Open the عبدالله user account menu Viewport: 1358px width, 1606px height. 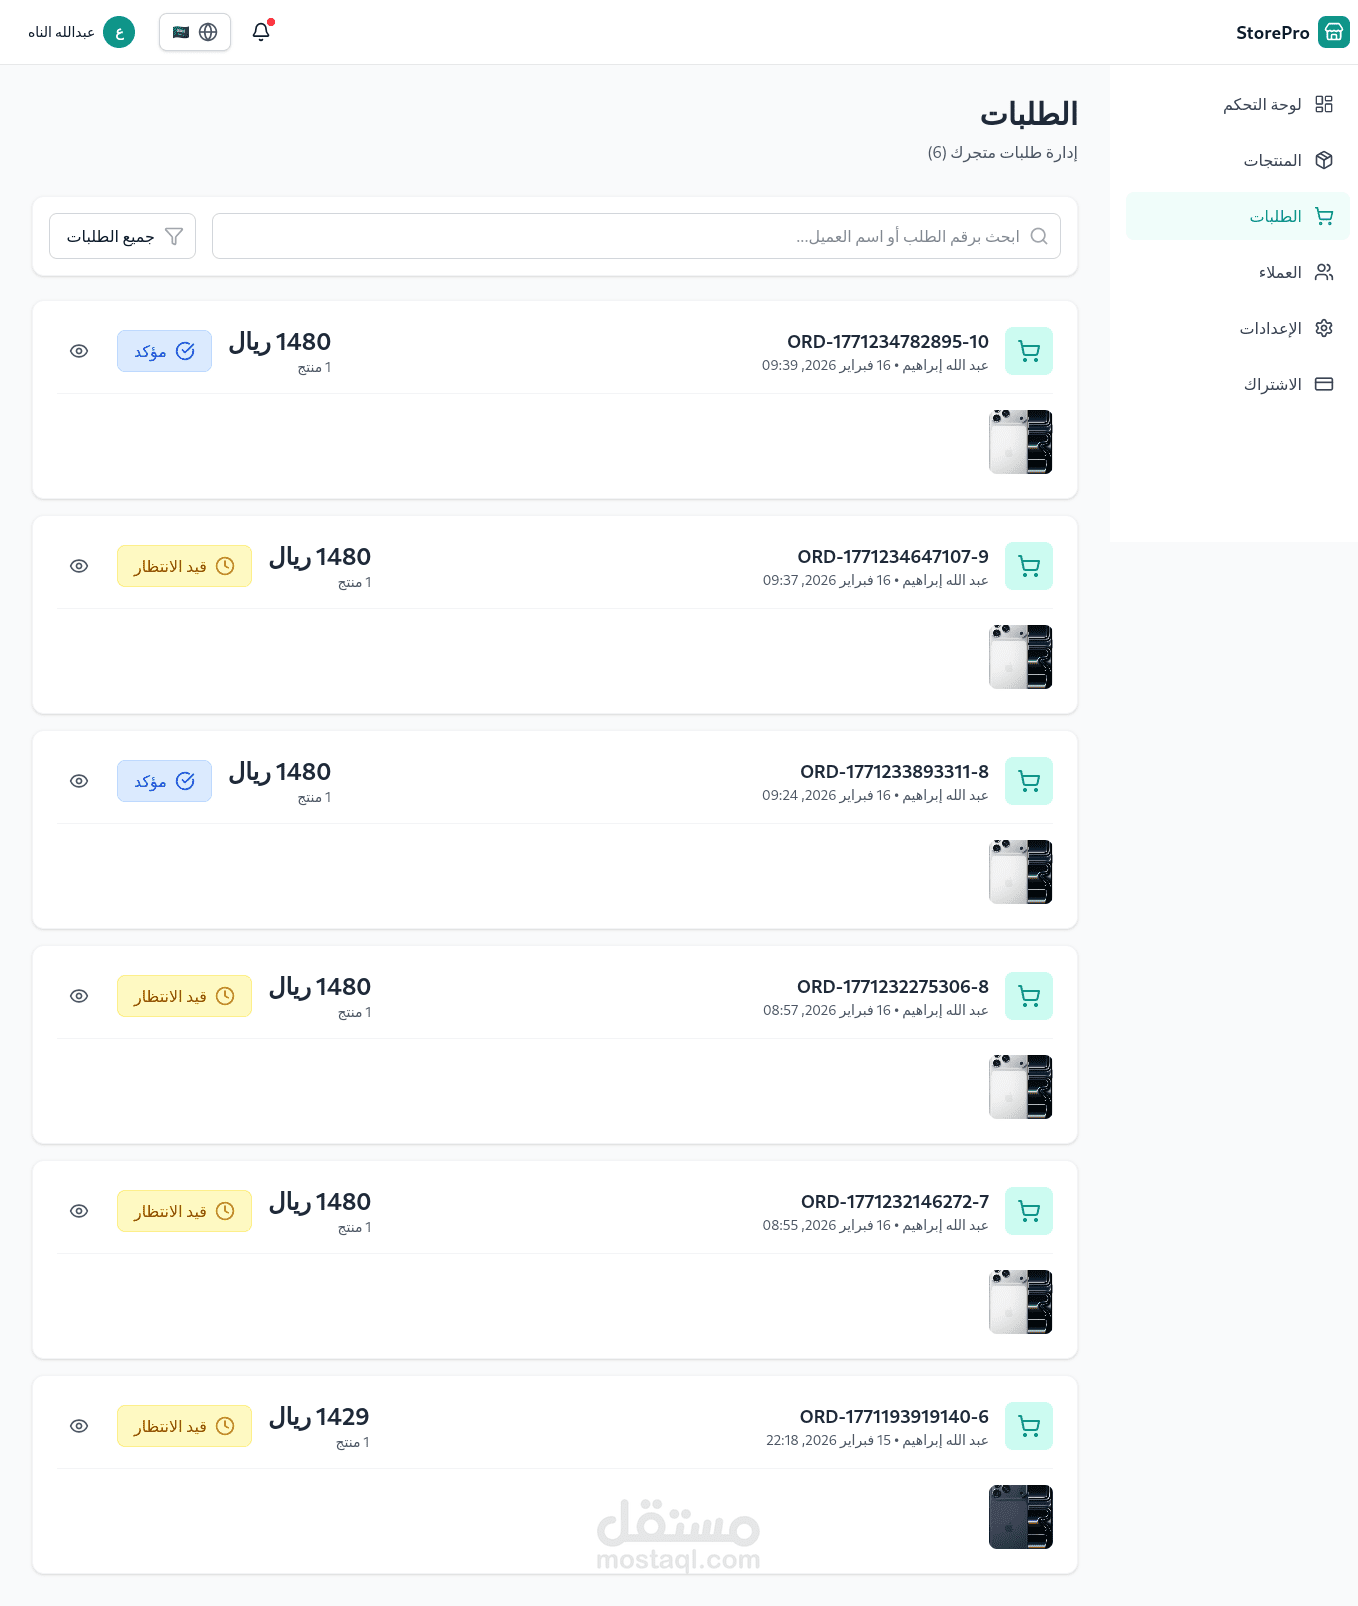coord(62,32)
